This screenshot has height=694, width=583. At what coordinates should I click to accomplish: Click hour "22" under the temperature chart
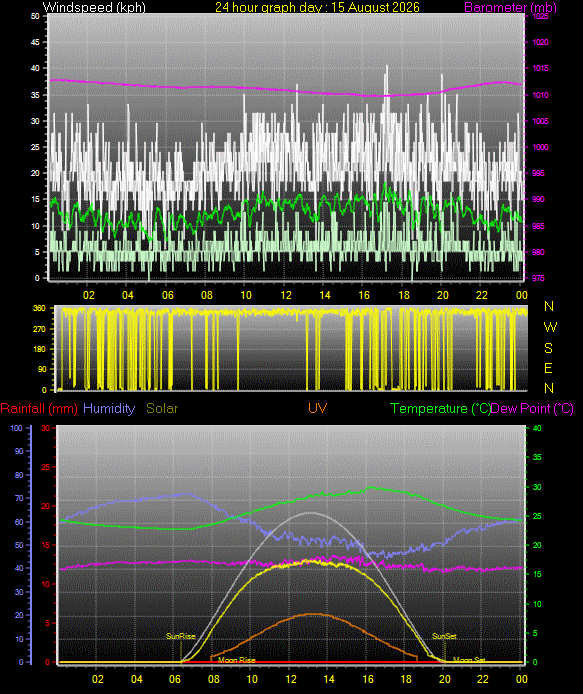[x=483, y=679]
